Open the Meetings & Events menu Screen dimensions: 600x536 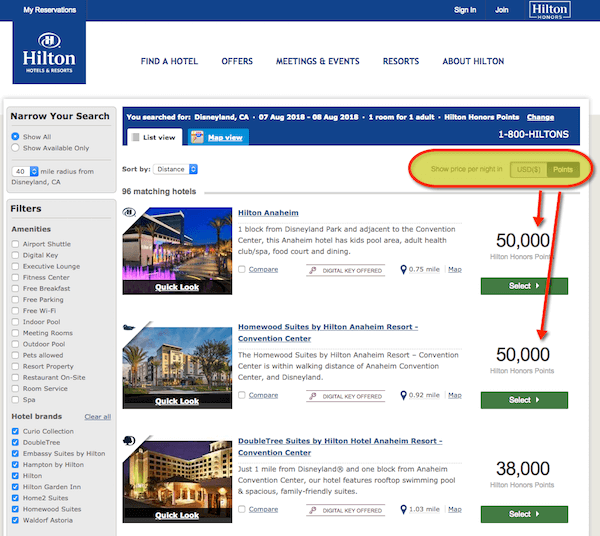tap(318, 61)
